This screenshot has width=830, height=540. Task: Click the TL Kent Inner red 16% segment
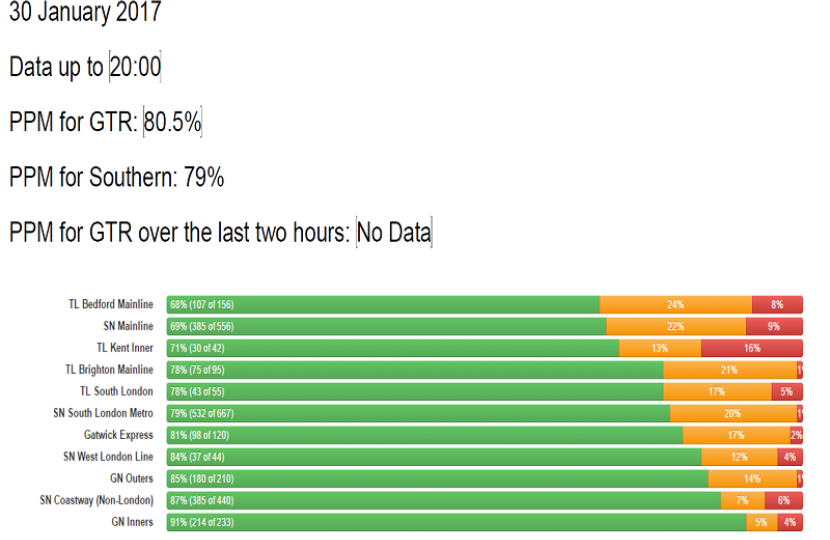[751, 348]
